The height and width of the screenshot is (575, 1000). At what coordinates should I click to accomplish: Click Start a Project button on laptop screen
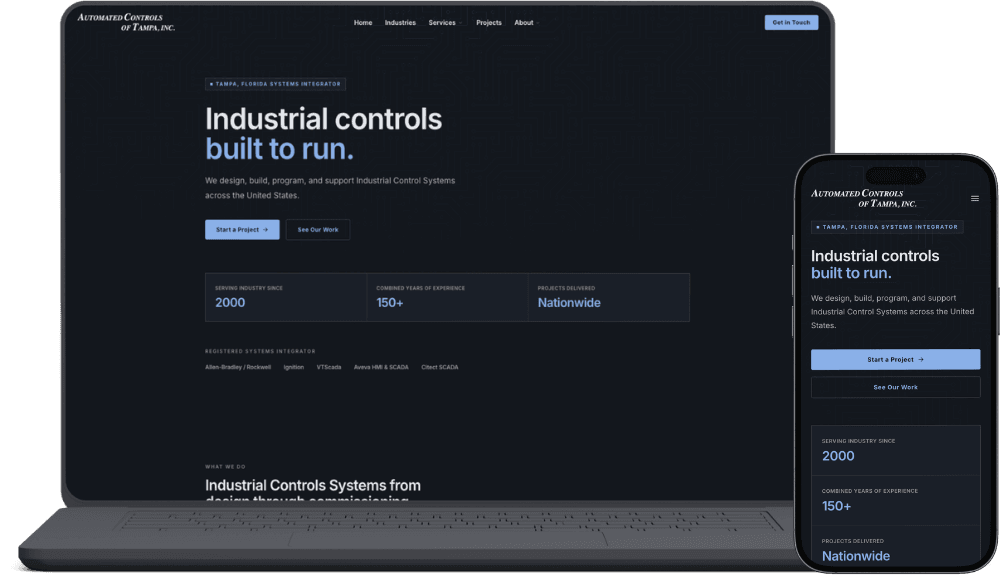pos(242,229)
